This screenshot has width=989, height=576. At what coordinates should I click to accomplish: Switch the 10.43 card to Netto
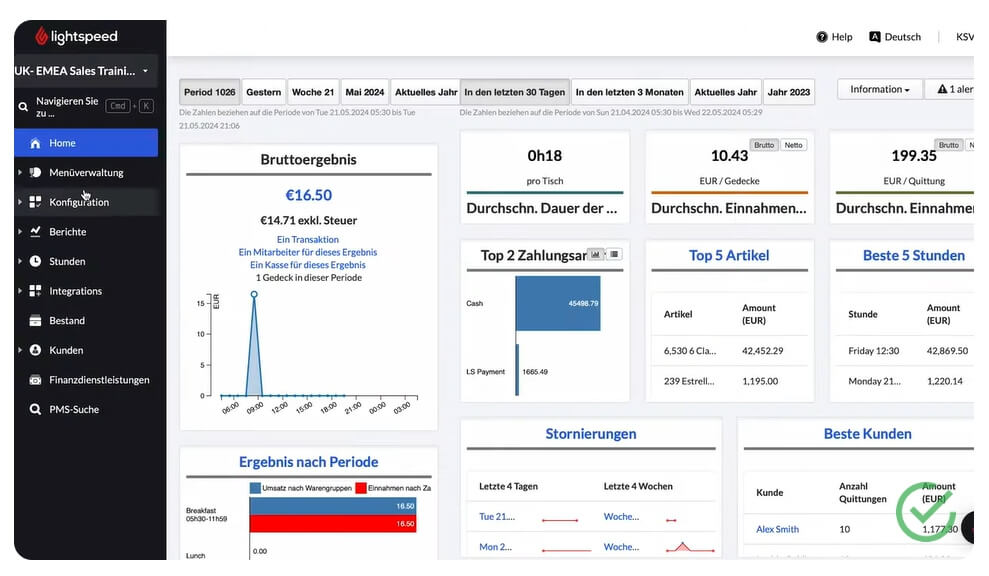pyautogui.click(x=793, y=145)
